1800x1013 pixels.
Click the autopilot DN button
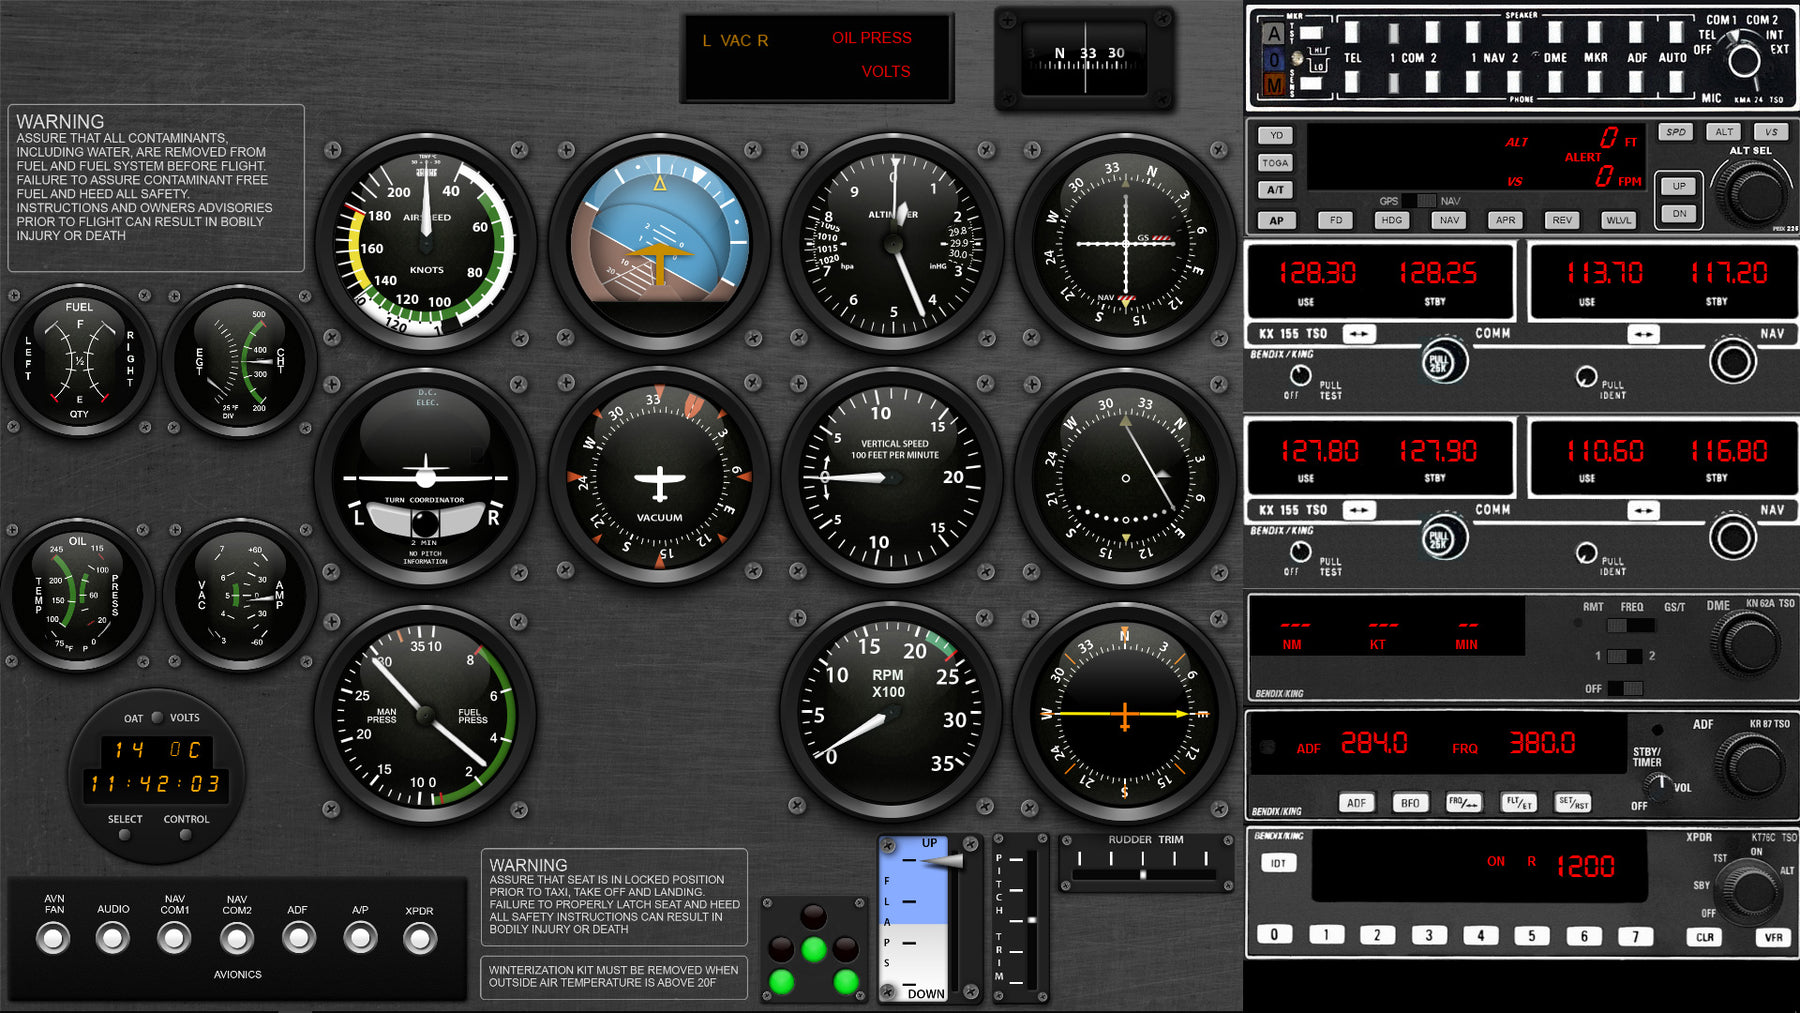click(1679, 213)
